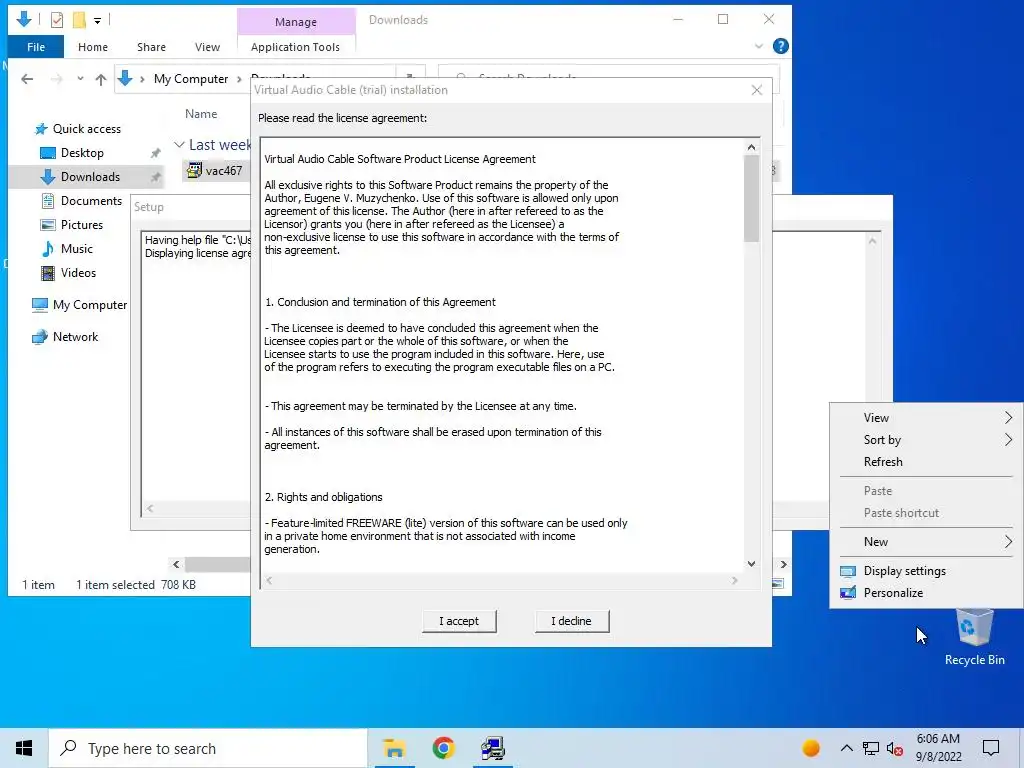Viewport: 1024px width, 768px height.
Task: Open the Recycle Bin desktop icon
Action: click(974, 637)
